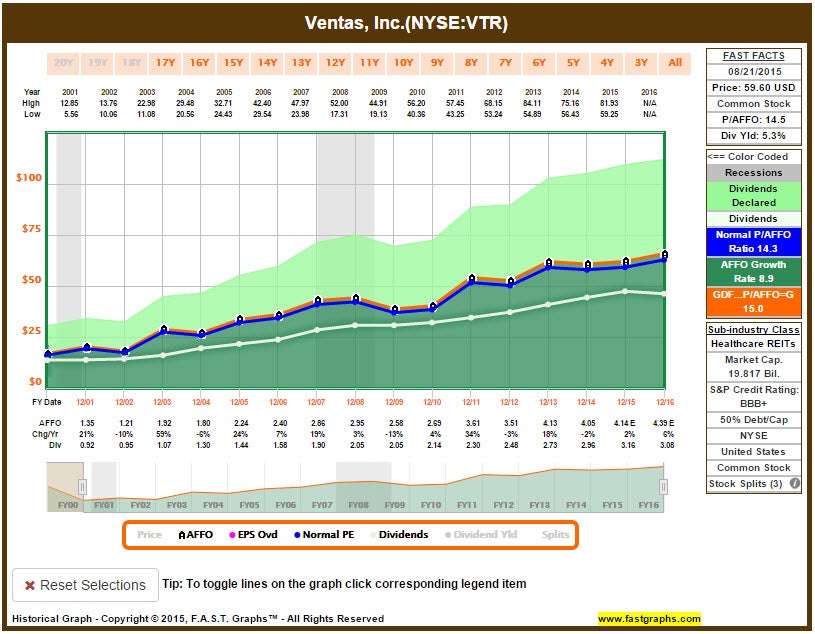The width and height of the screenshot is (815, 634).
Task: Click the BBB+ credit rating value
Action: point(754,404)
